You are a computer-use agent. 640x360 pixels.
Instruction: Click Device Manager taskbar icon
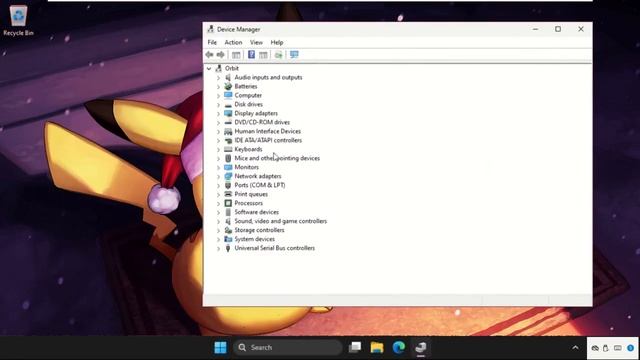[x=421, y=347]
